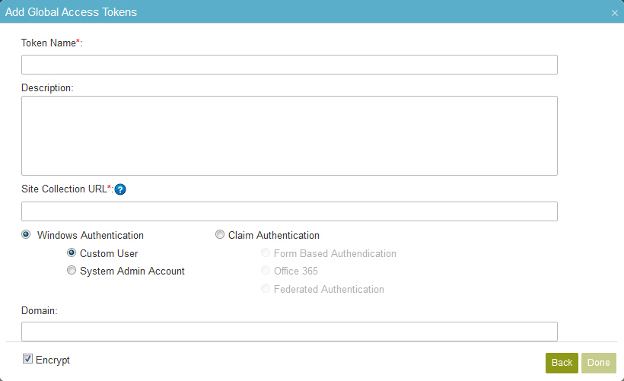624x381 pixels.
Task: Select the Form Based Authentication radio button
Action: tap(265, 252)
